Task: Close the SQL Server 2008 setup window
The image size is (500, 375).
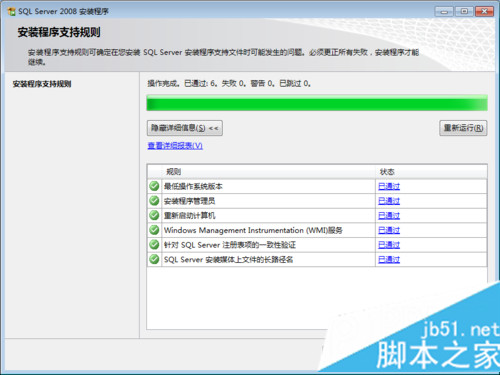Action: pyautogui.click(x=484, y=12)
